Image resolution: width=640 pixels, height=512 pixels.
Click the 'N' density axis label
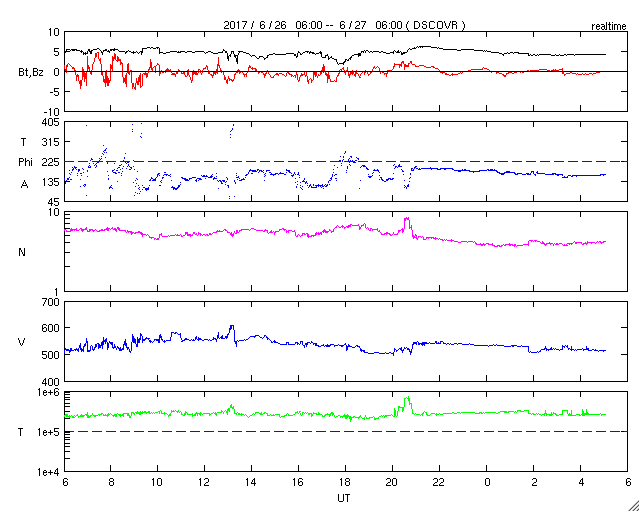tap(22, 252)
